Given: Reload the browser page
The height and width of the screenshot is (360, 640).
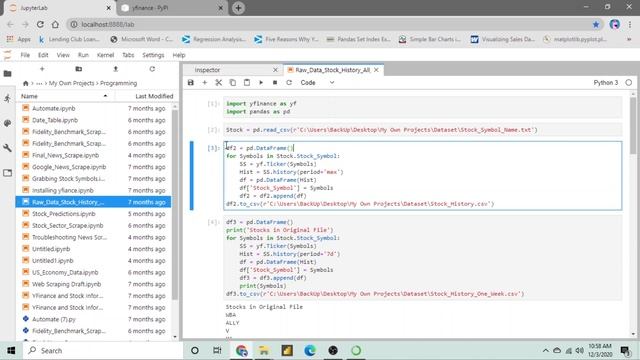Looking at the screenshot, I should pyautogui.click(x=40, y=24).
